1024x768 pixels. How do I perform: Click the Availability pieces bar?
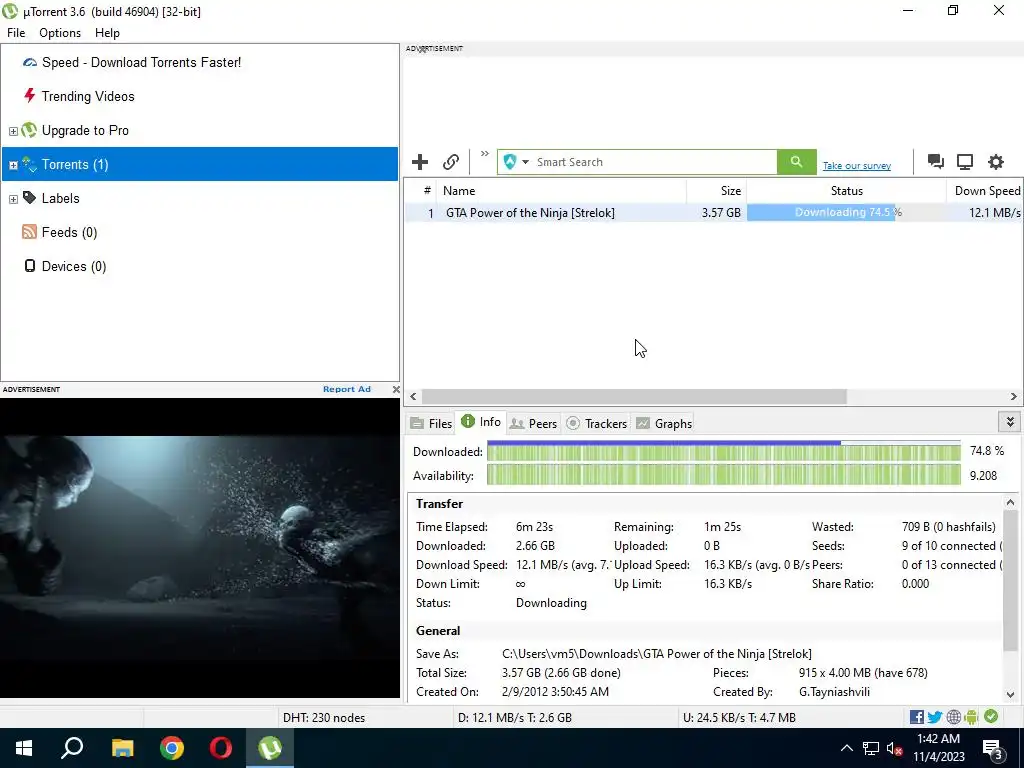[724, 475]
